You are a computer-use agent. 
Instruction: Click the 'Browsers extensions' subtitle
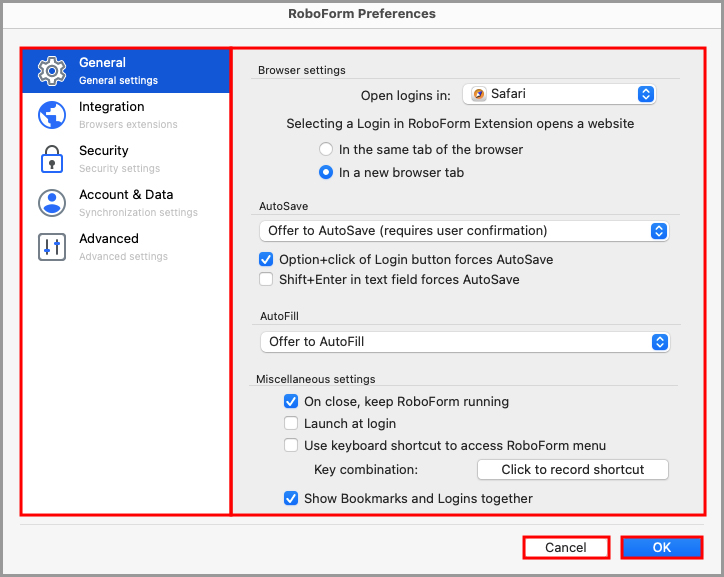(128, 125)
